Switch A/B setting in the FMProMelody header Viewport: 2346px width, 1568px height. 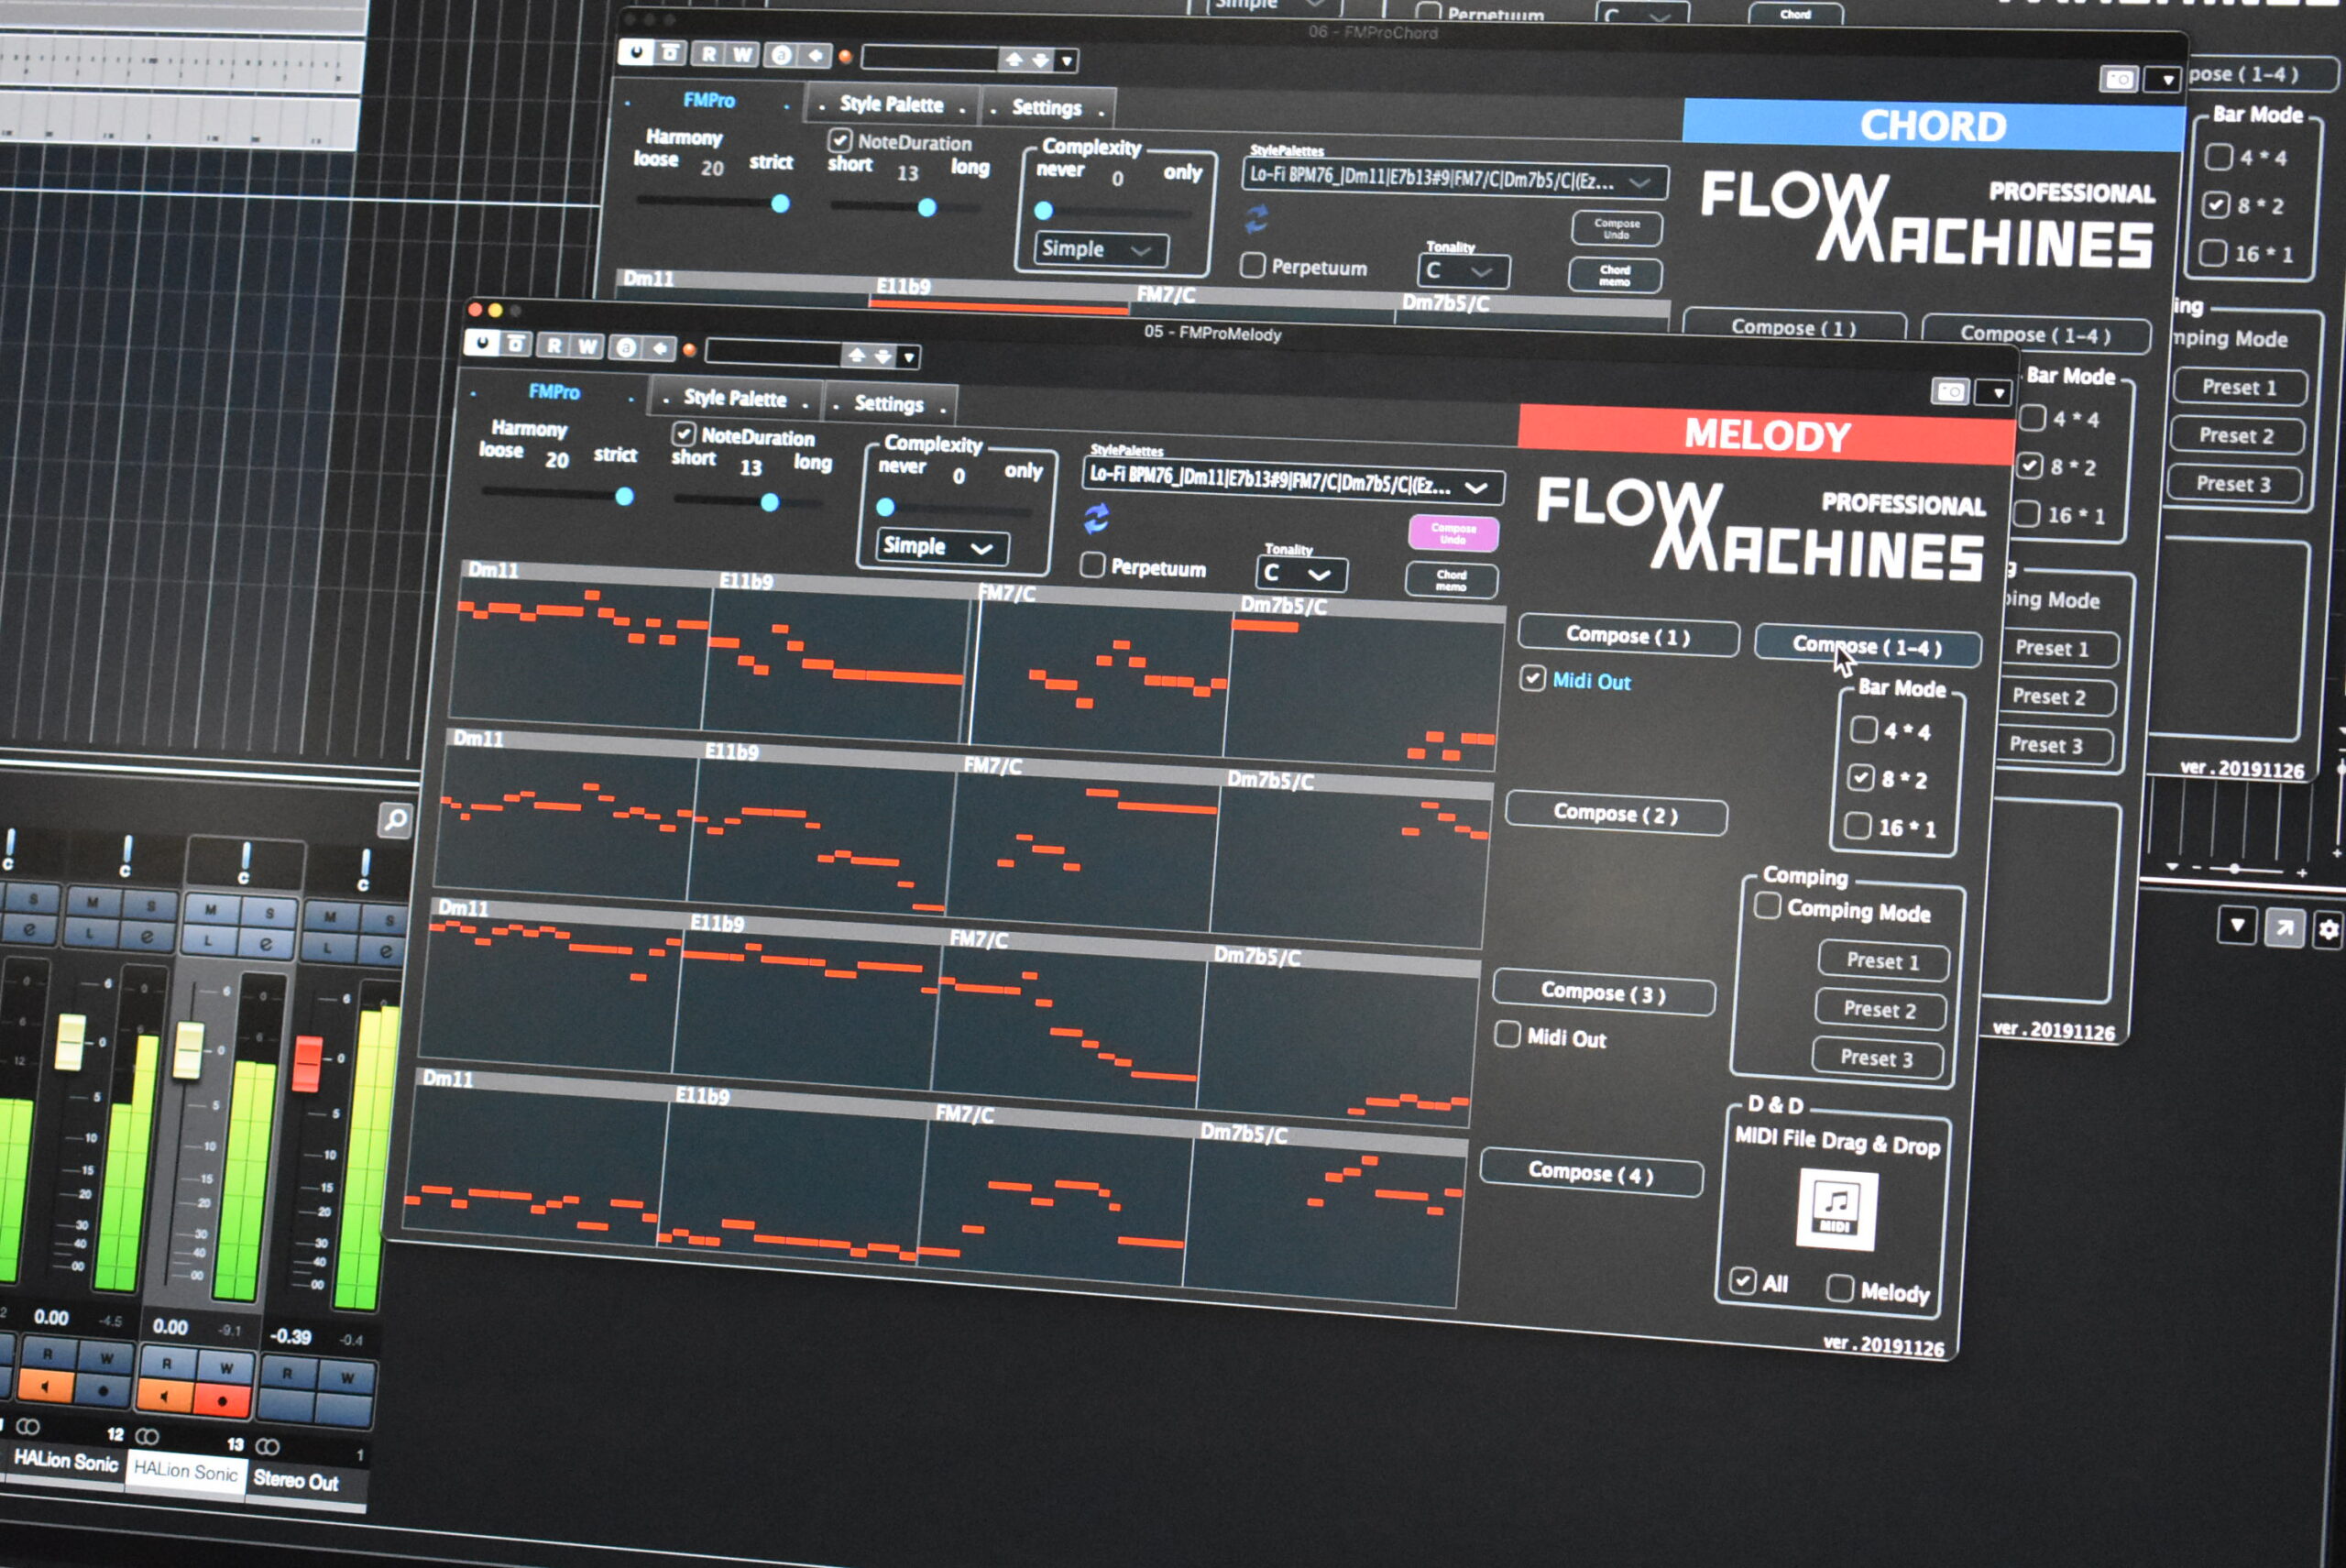click(626, 348)
